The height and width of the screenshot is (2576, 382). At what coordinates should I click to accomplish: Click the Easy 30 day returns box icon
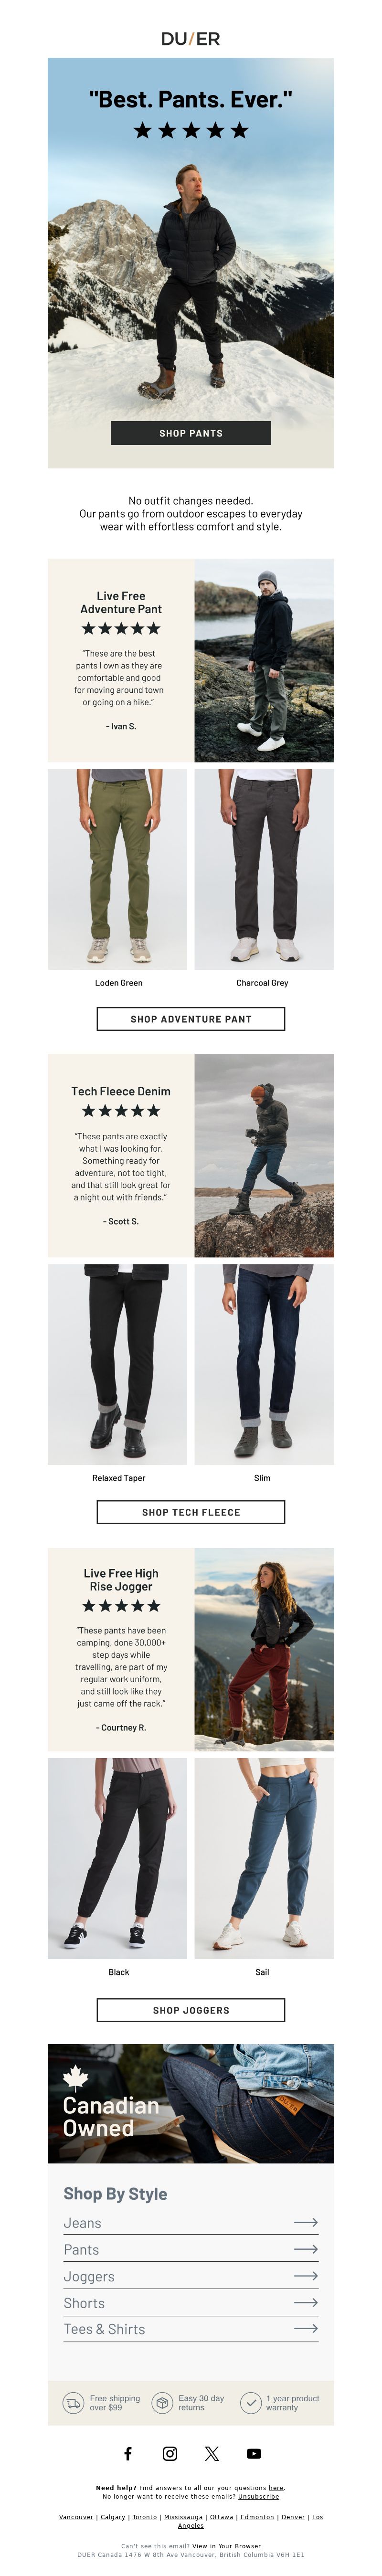pyautogui.click(x=162, y=2403)
